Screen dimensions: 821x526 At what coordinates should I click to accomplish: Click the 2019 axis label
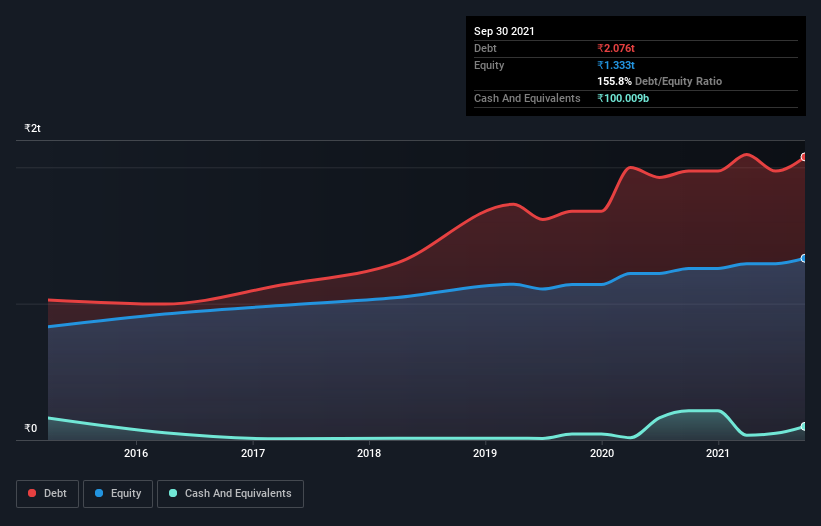pyautogui.click(x=485, y=453)
